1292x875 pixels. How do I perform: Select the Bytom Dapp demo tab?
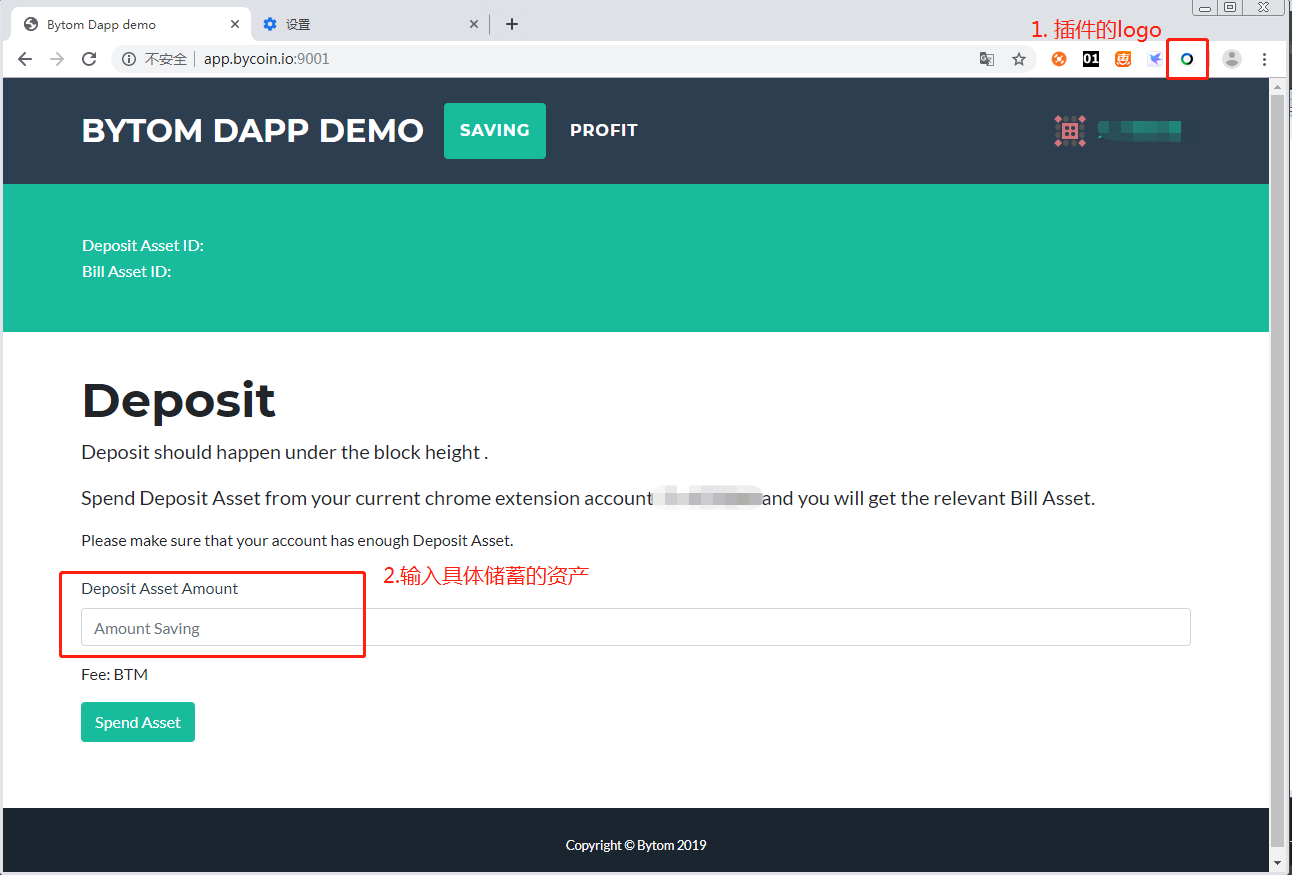click(x=130, y=24)
